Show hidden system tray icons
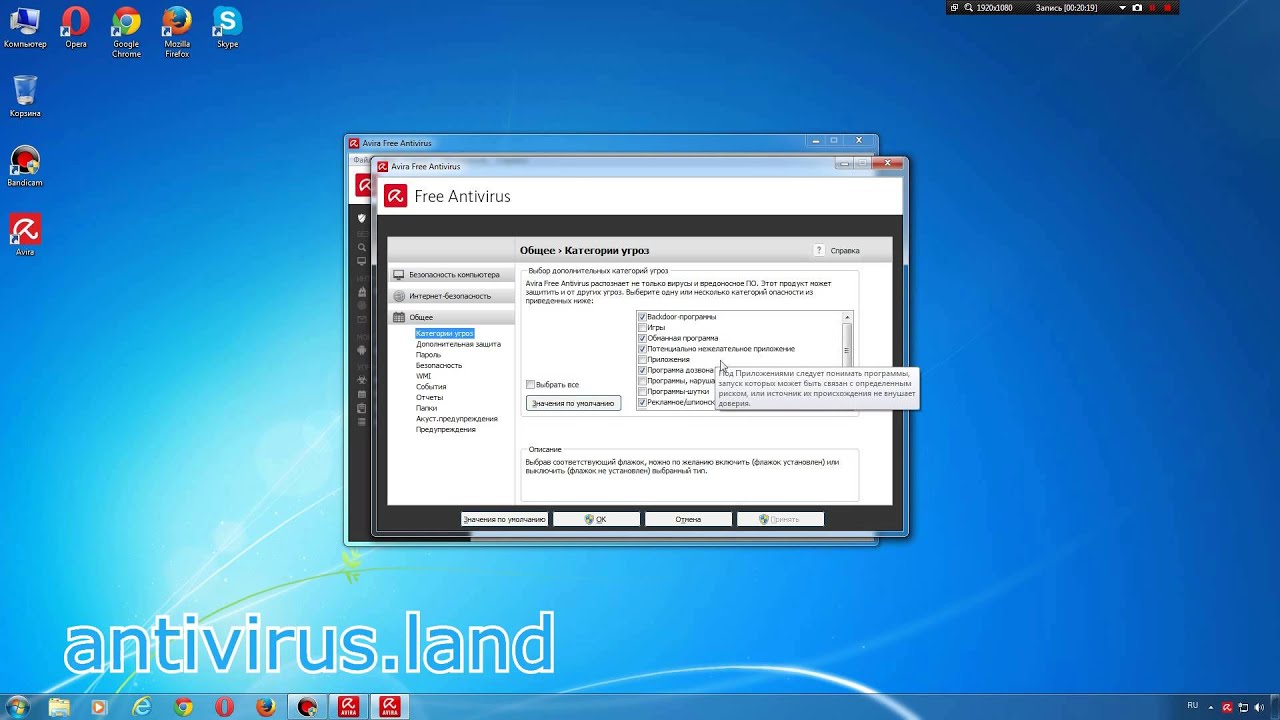Viewport: 1280px width, 720px height. click(x=1213, y=707)
